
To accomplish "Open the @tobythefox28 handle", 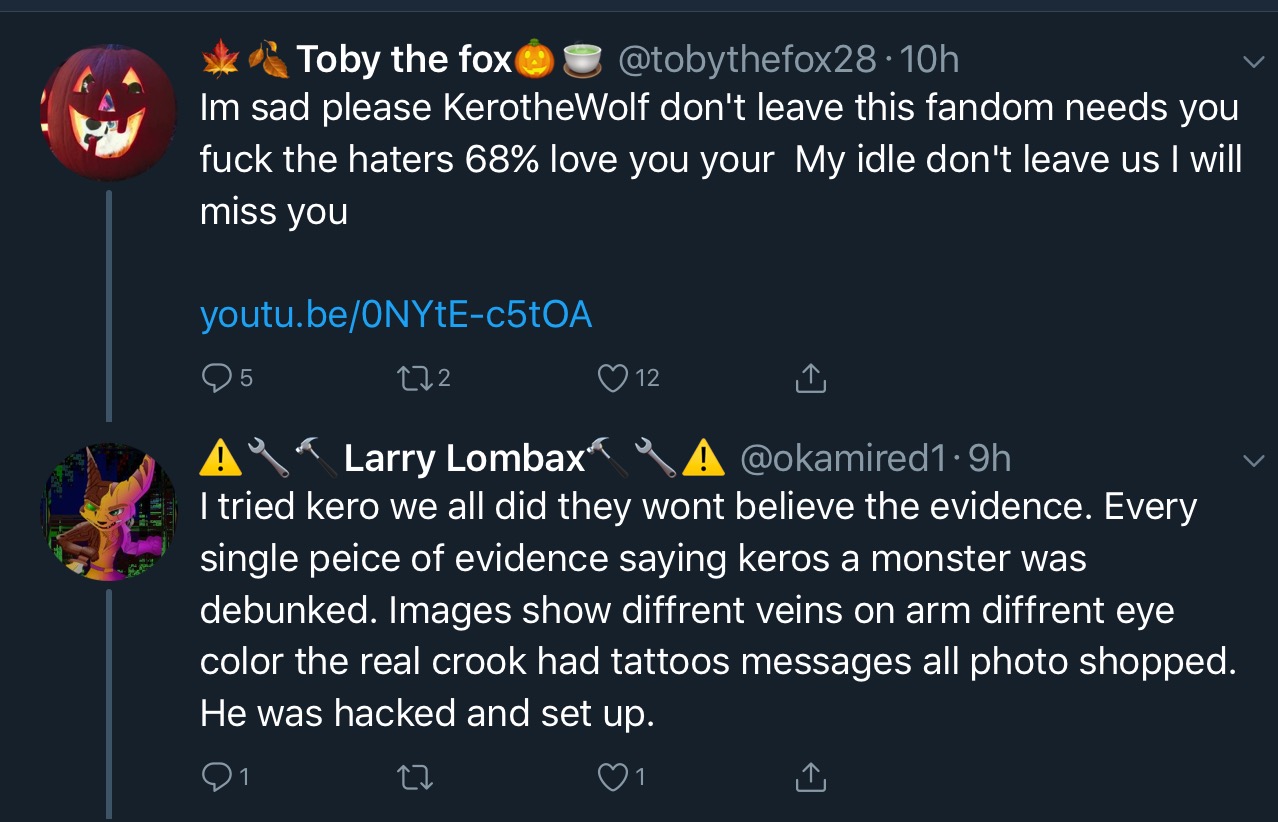I will (748, 60).
